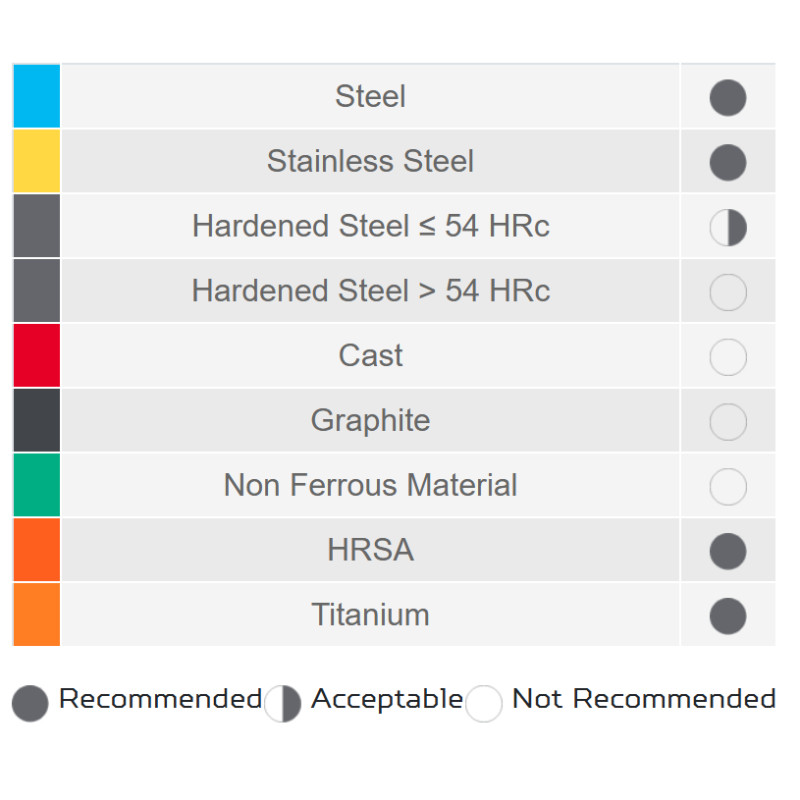This screenshot has height=800, width=800.
Task: Click the half-filled circle for Hardened Steel ≤ 54 HRc
Action: [728, 228]
